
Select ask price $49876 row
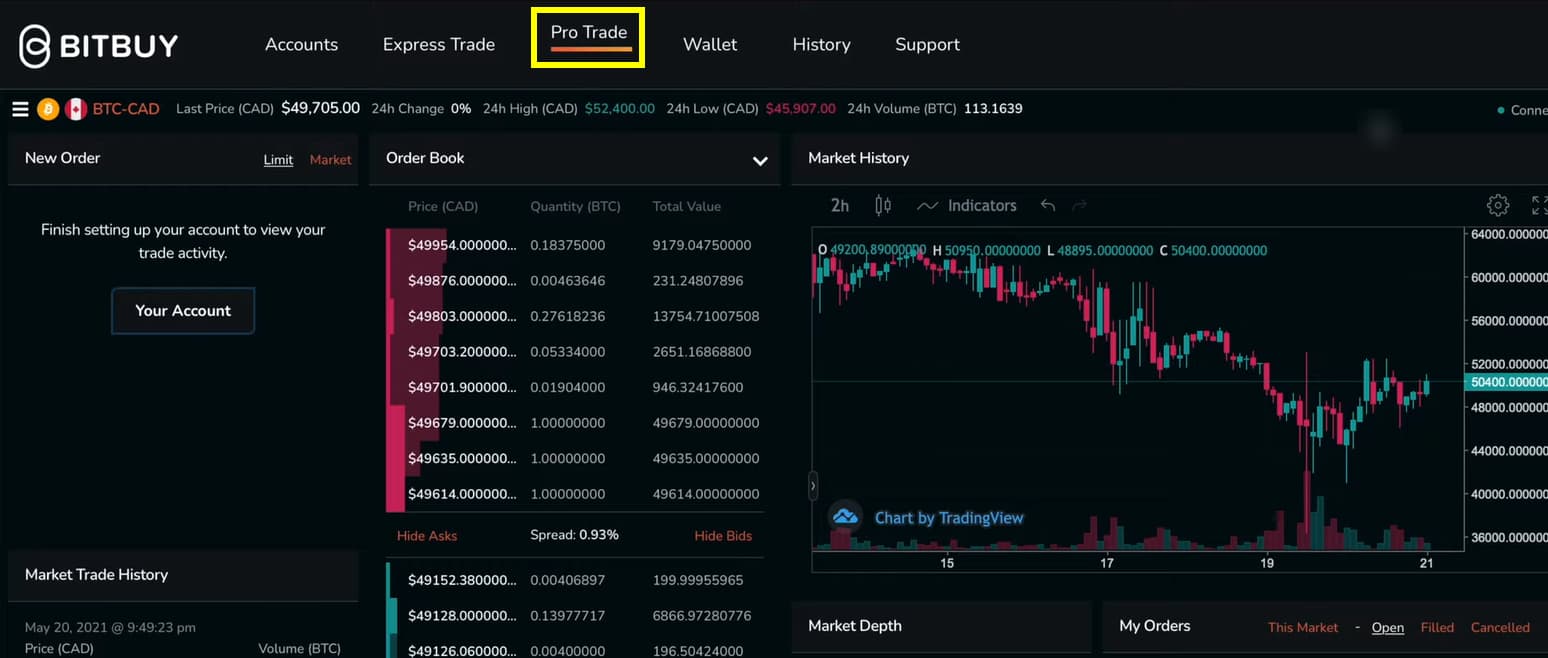click(x=575, y=281)
